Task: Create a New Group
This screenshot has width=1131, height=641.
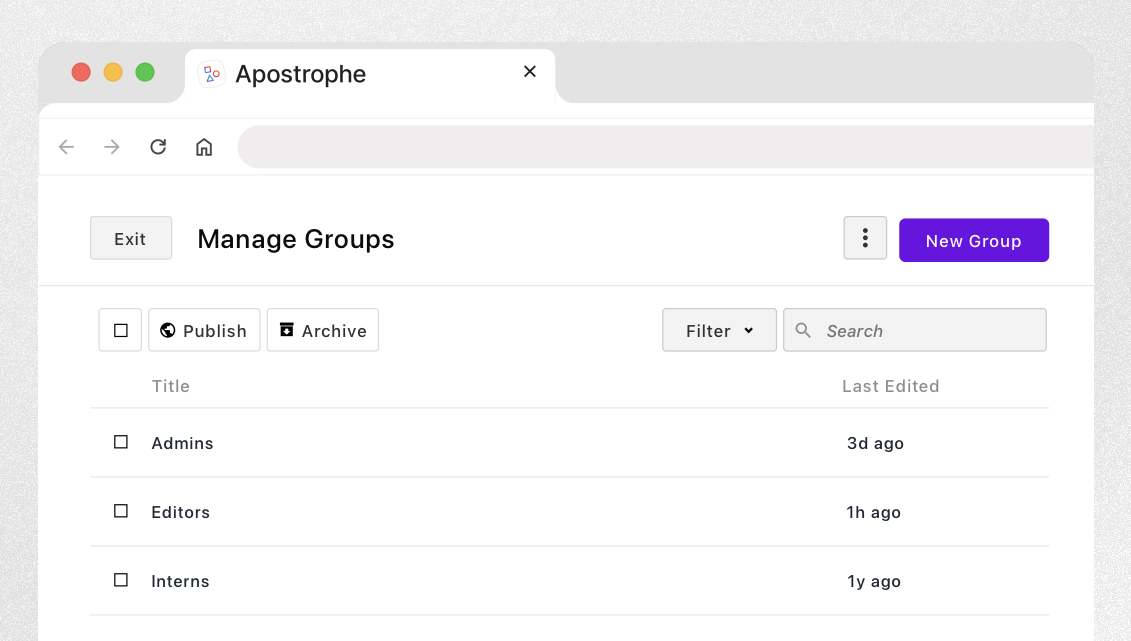Action: (x=973, y=240)
